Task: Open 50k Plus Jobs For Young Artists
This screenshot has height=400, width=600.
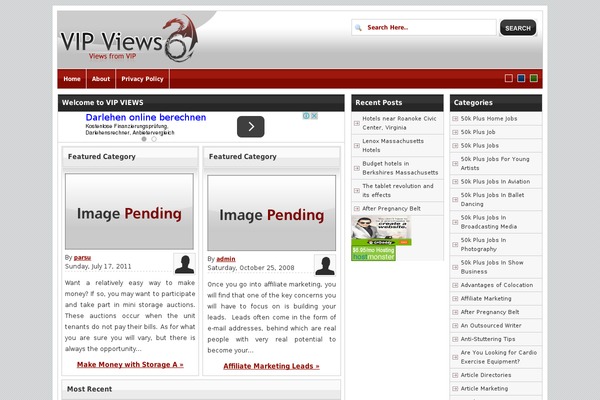Action: point(495,163)
